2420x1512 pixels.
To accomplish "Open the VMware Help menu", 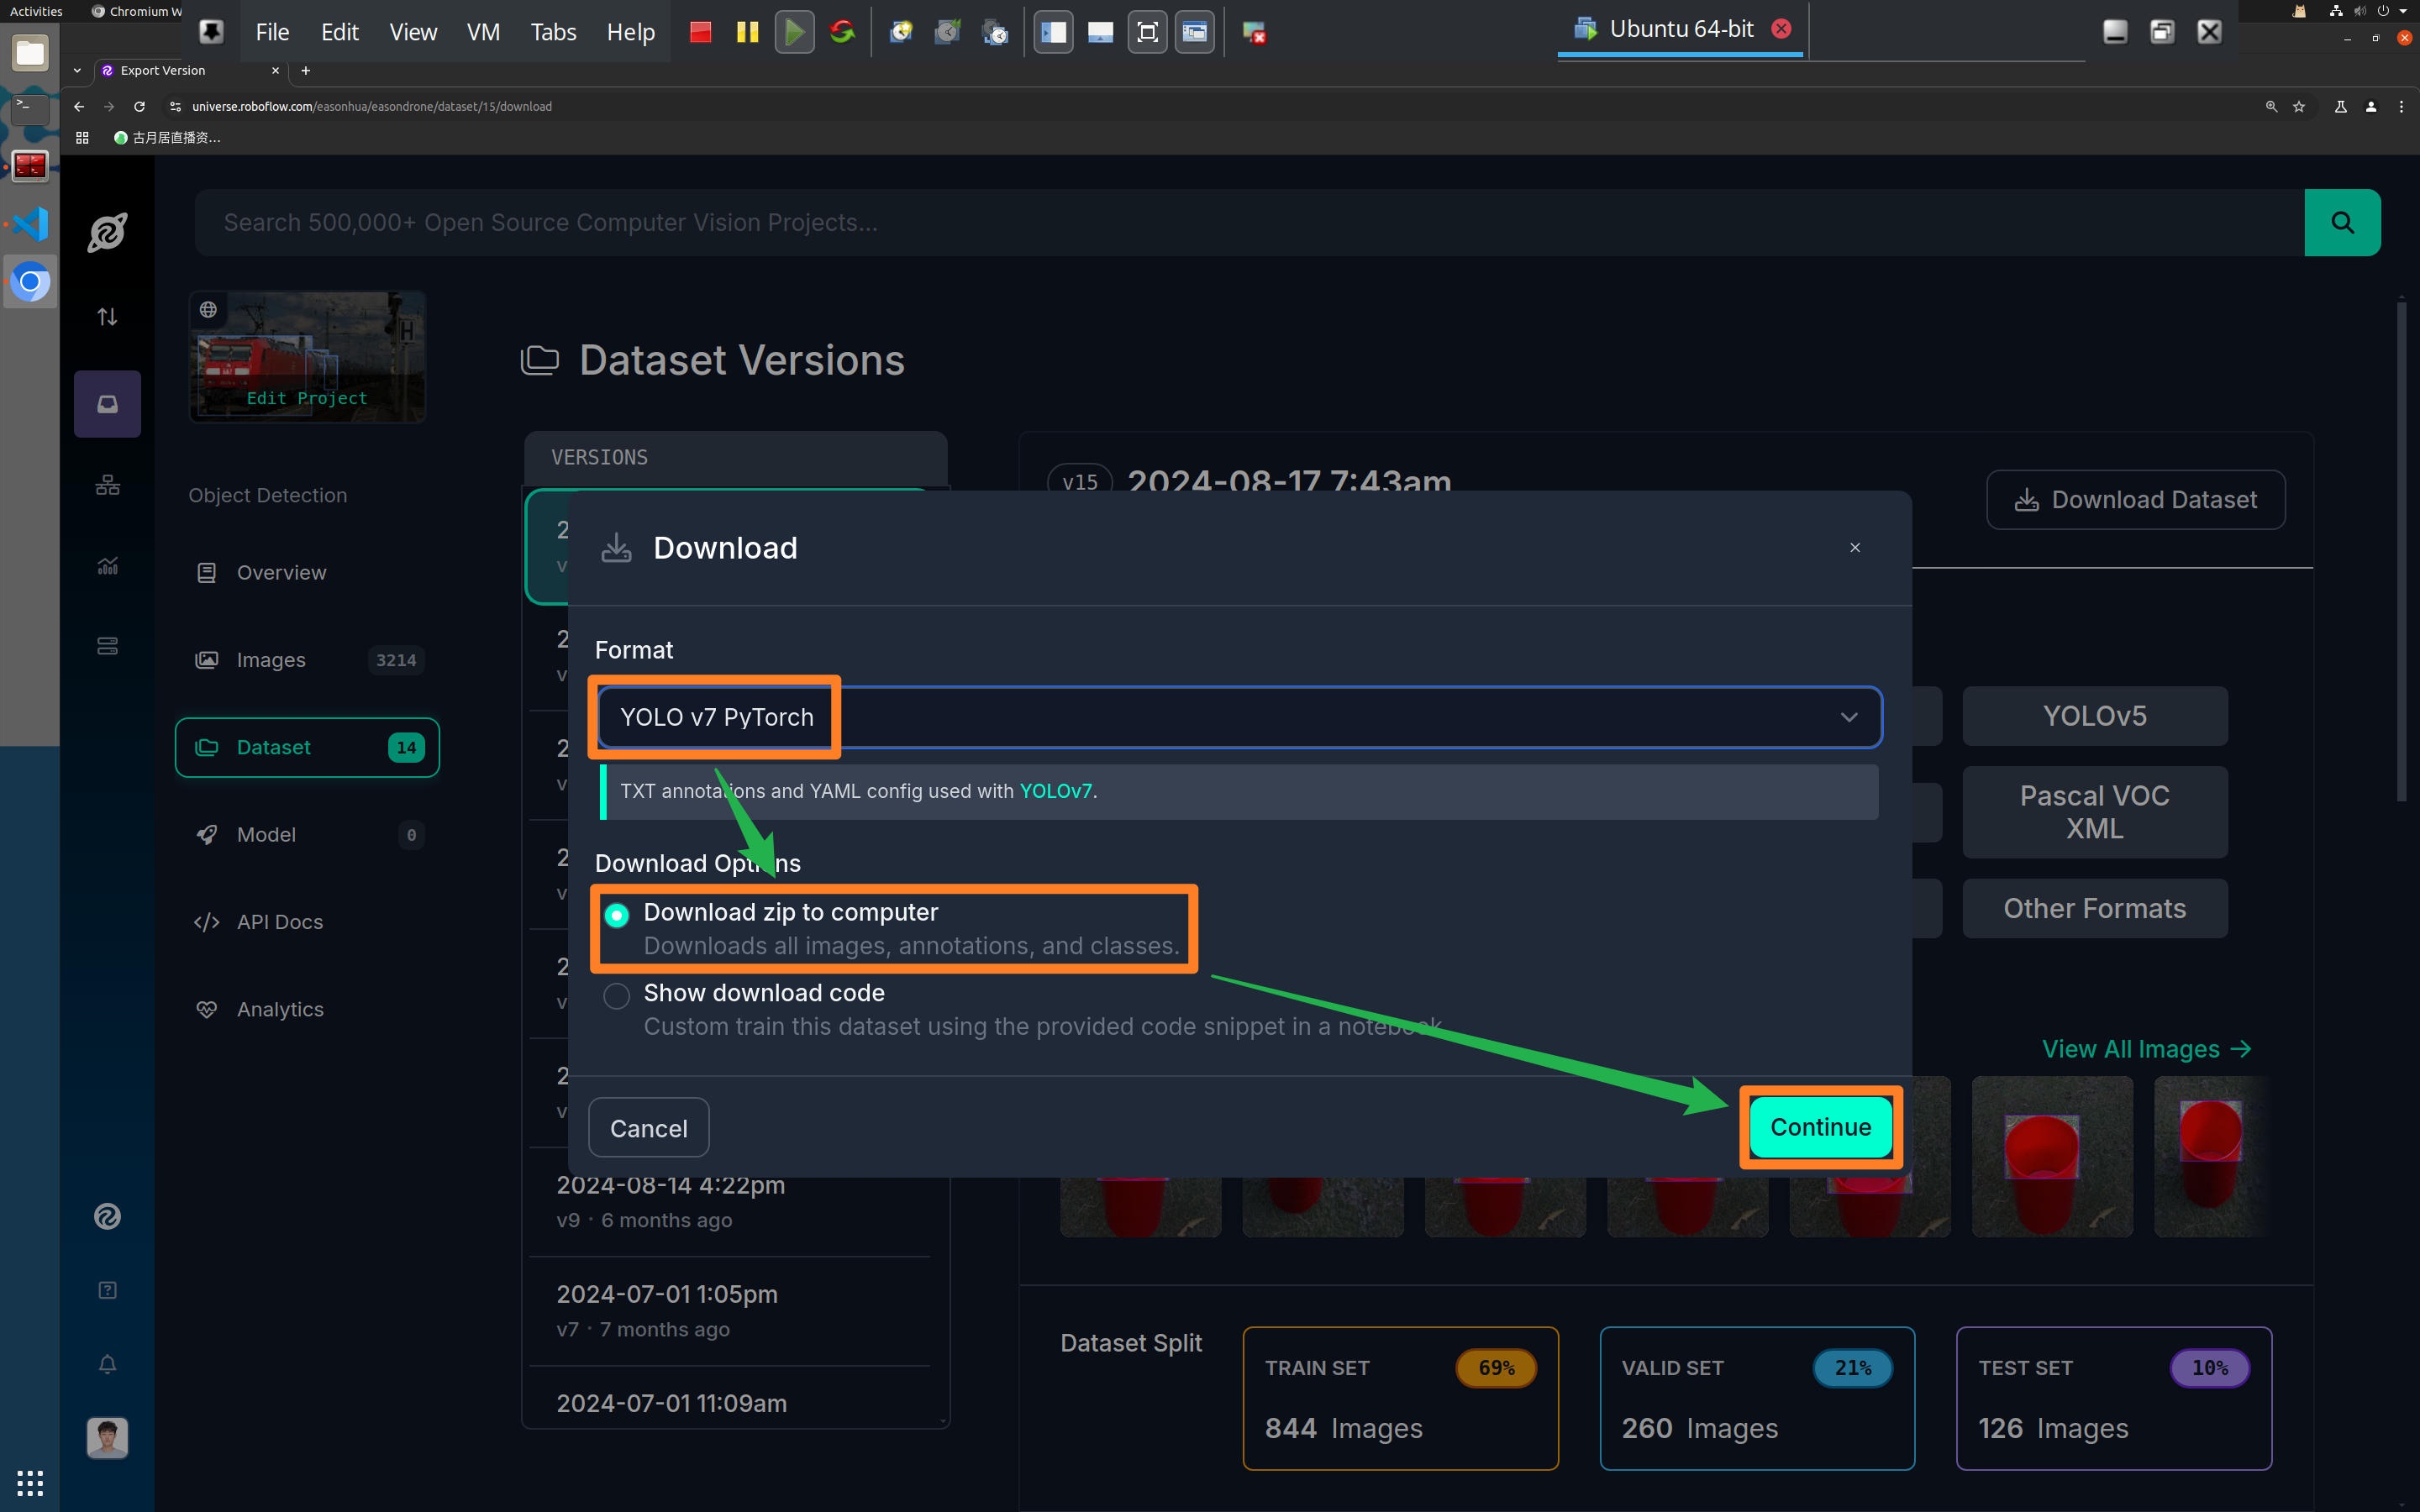I will (630, 32).
